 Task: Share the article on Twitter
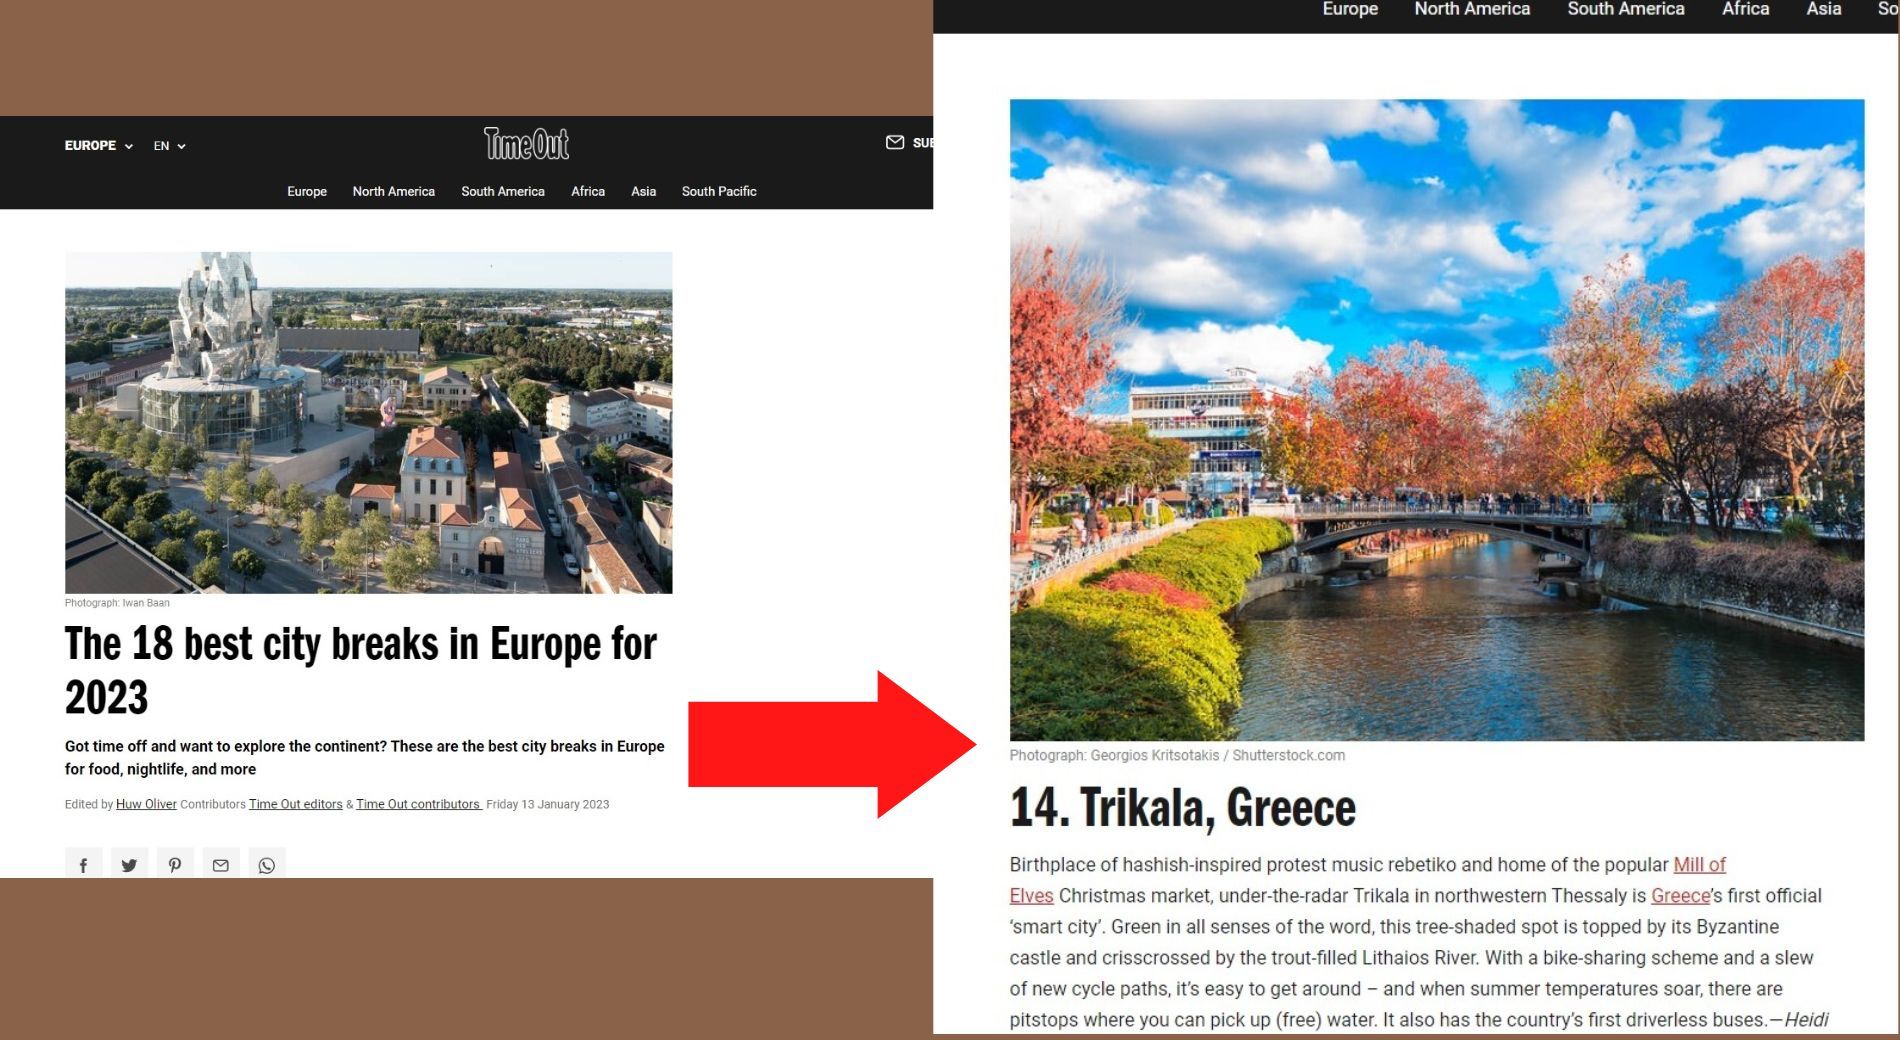tap(129, 865)
